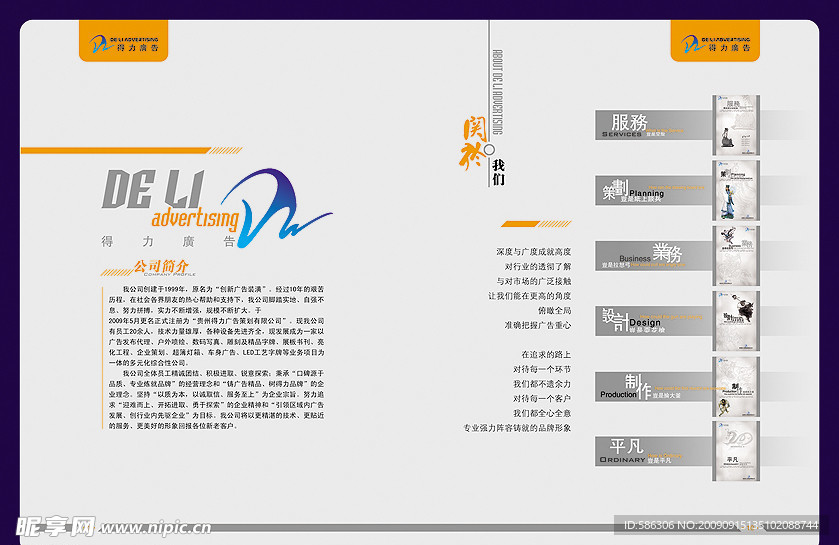
Task: Open the Planning page thumbnail
Action: (x=736, y=190)
